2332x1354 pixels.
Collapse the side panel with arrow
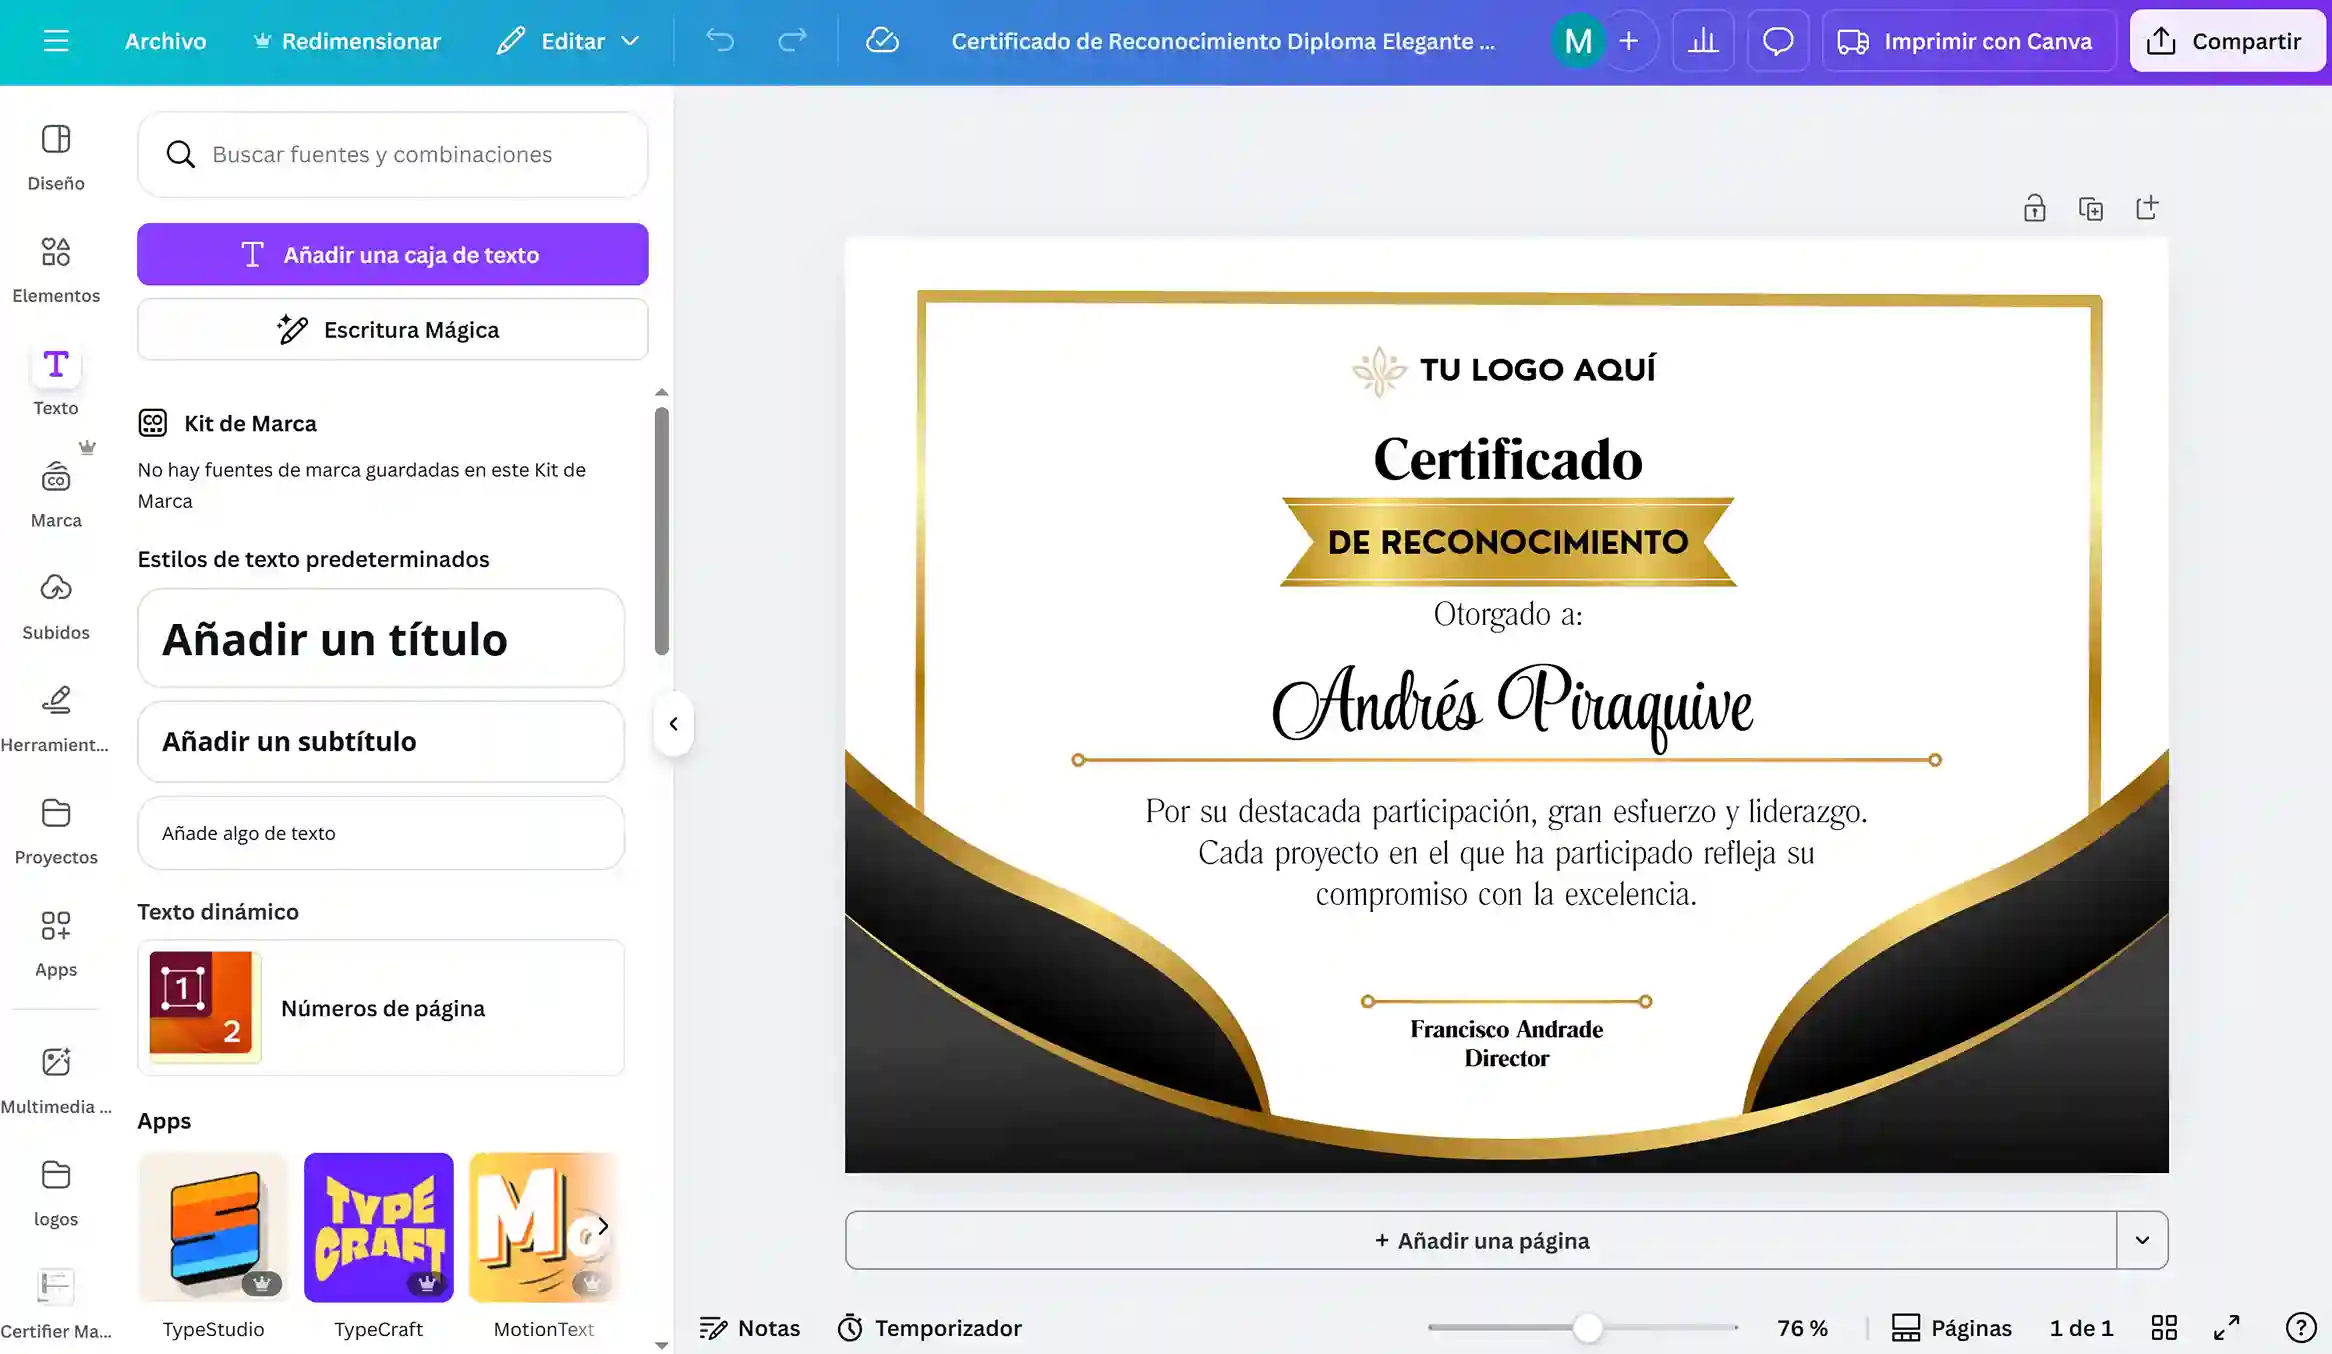tap(673, 723)
